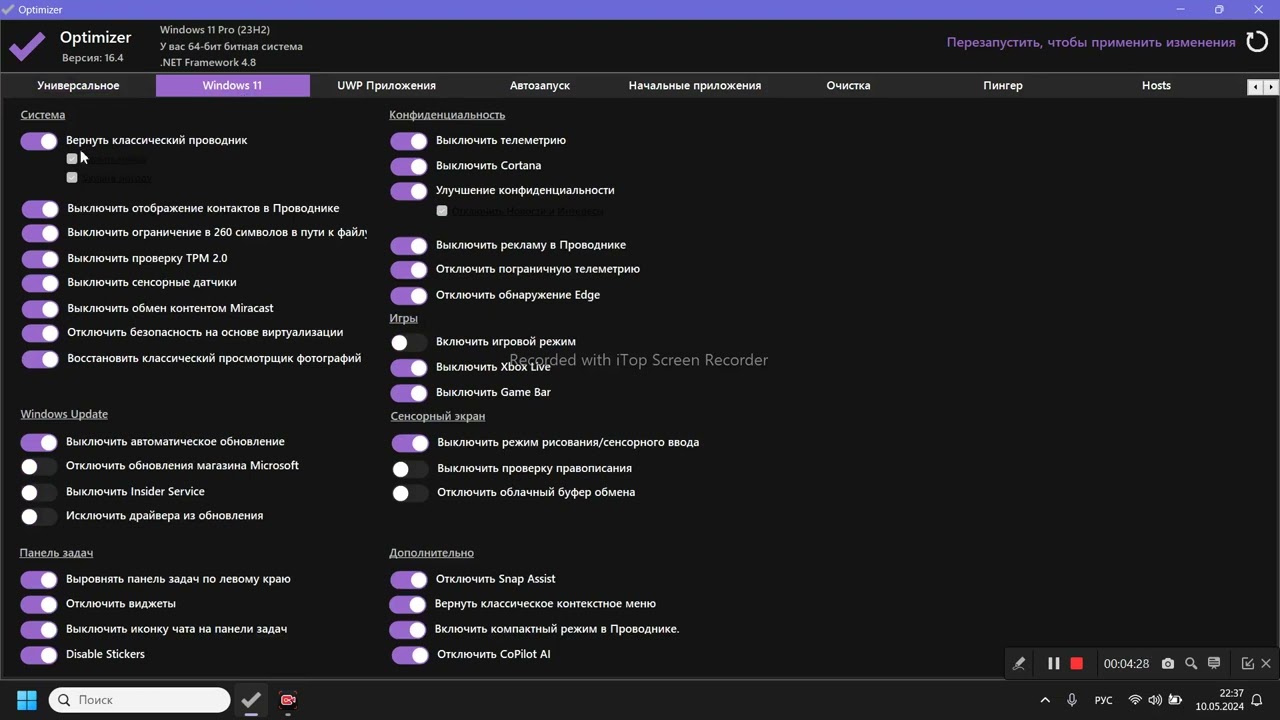This screenshot has height=720, width=1280.
Task: Toggle Выключить телеметрию switch
Action: (409, 141)
